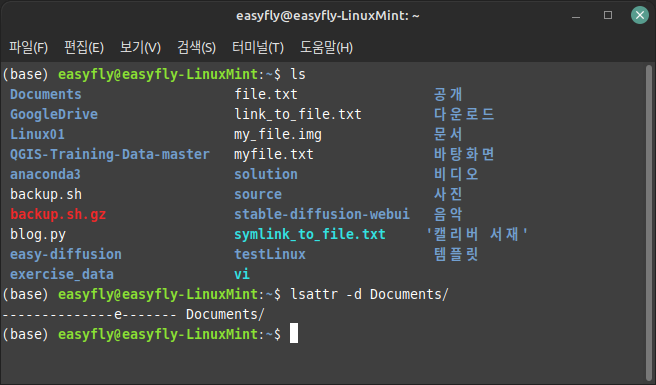The height and width of the screenshot is (385, 656).
Task: Click the lsattr attribute flags output line
Action: pos(133,314)
